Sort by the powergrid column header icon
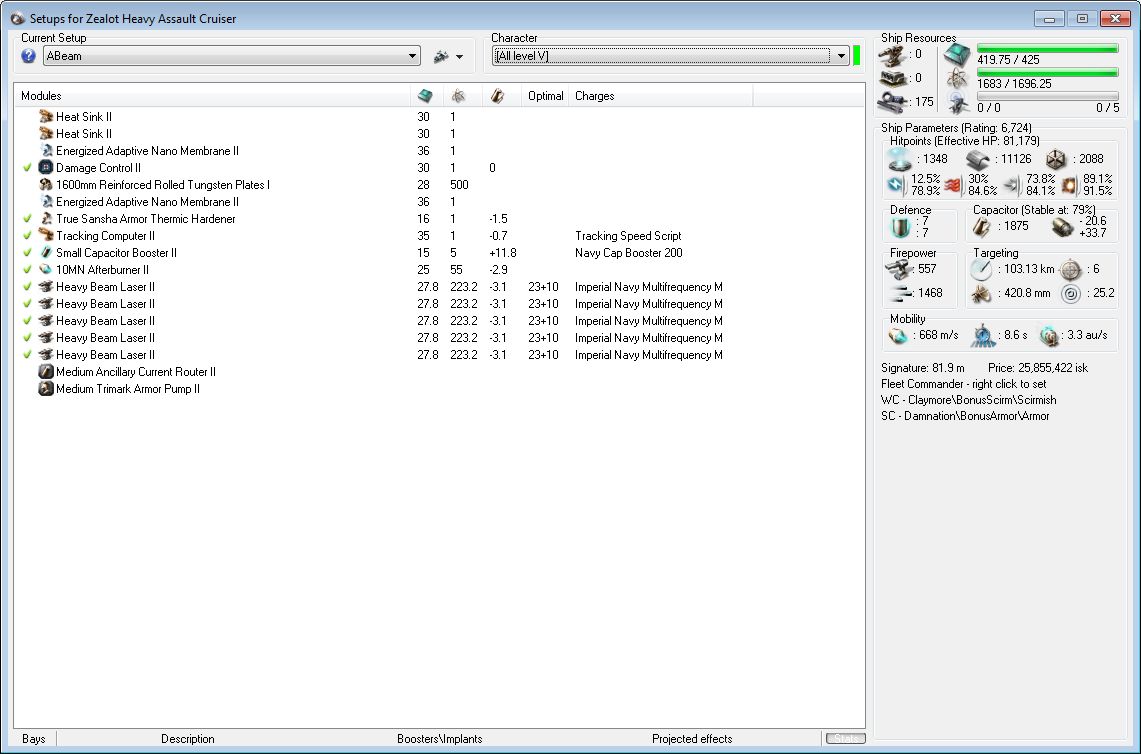 point(458,96)
